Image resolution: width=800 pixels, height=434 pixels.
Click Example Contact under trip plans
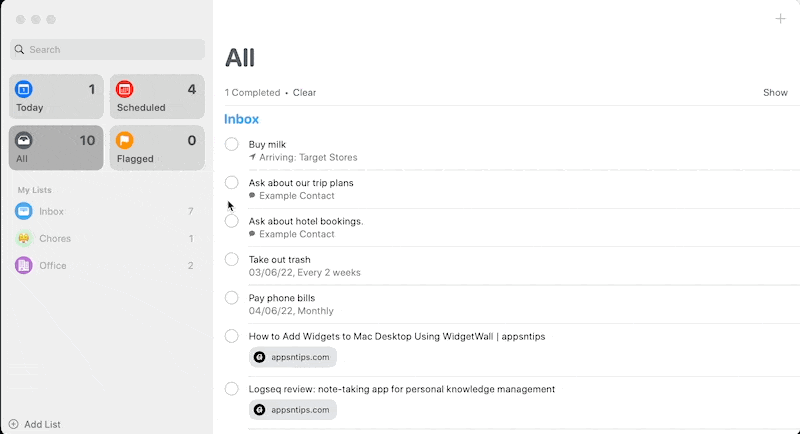tap(297, 196)
